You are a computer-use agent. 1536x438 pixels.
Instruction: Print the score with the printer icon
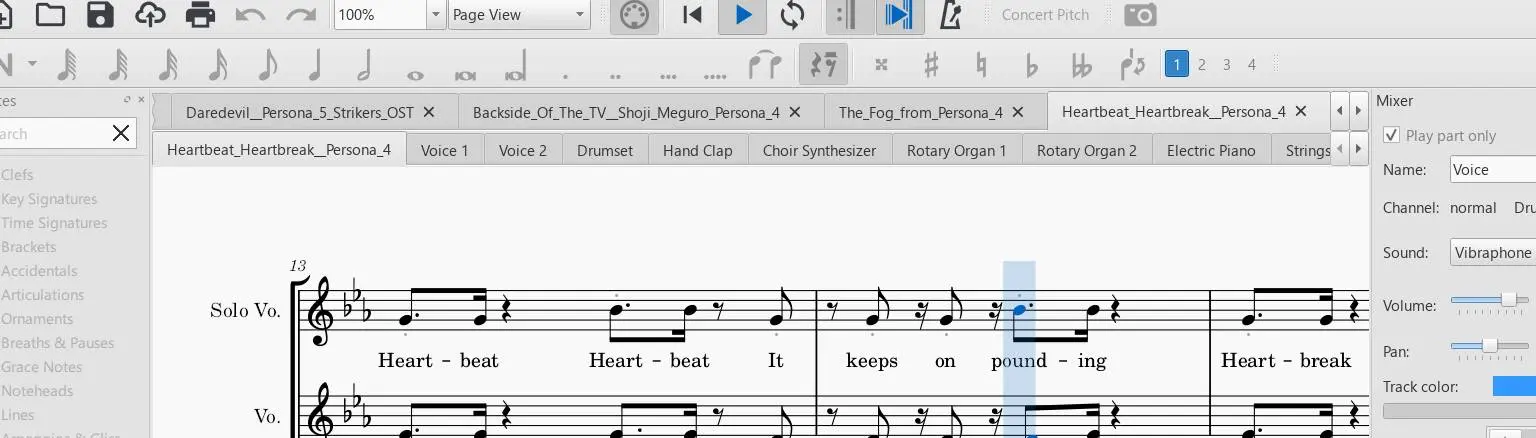[200, 14]
